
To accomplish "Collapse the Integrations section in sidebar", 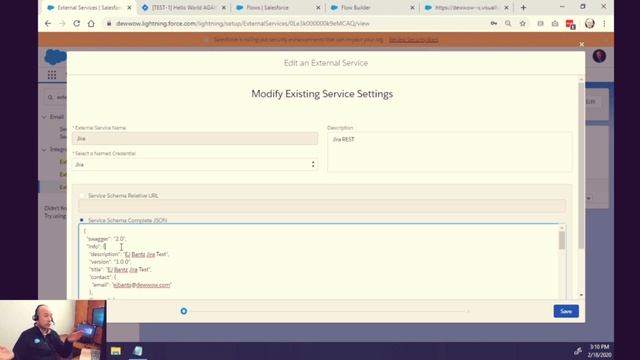I will [x=44, y=150].
